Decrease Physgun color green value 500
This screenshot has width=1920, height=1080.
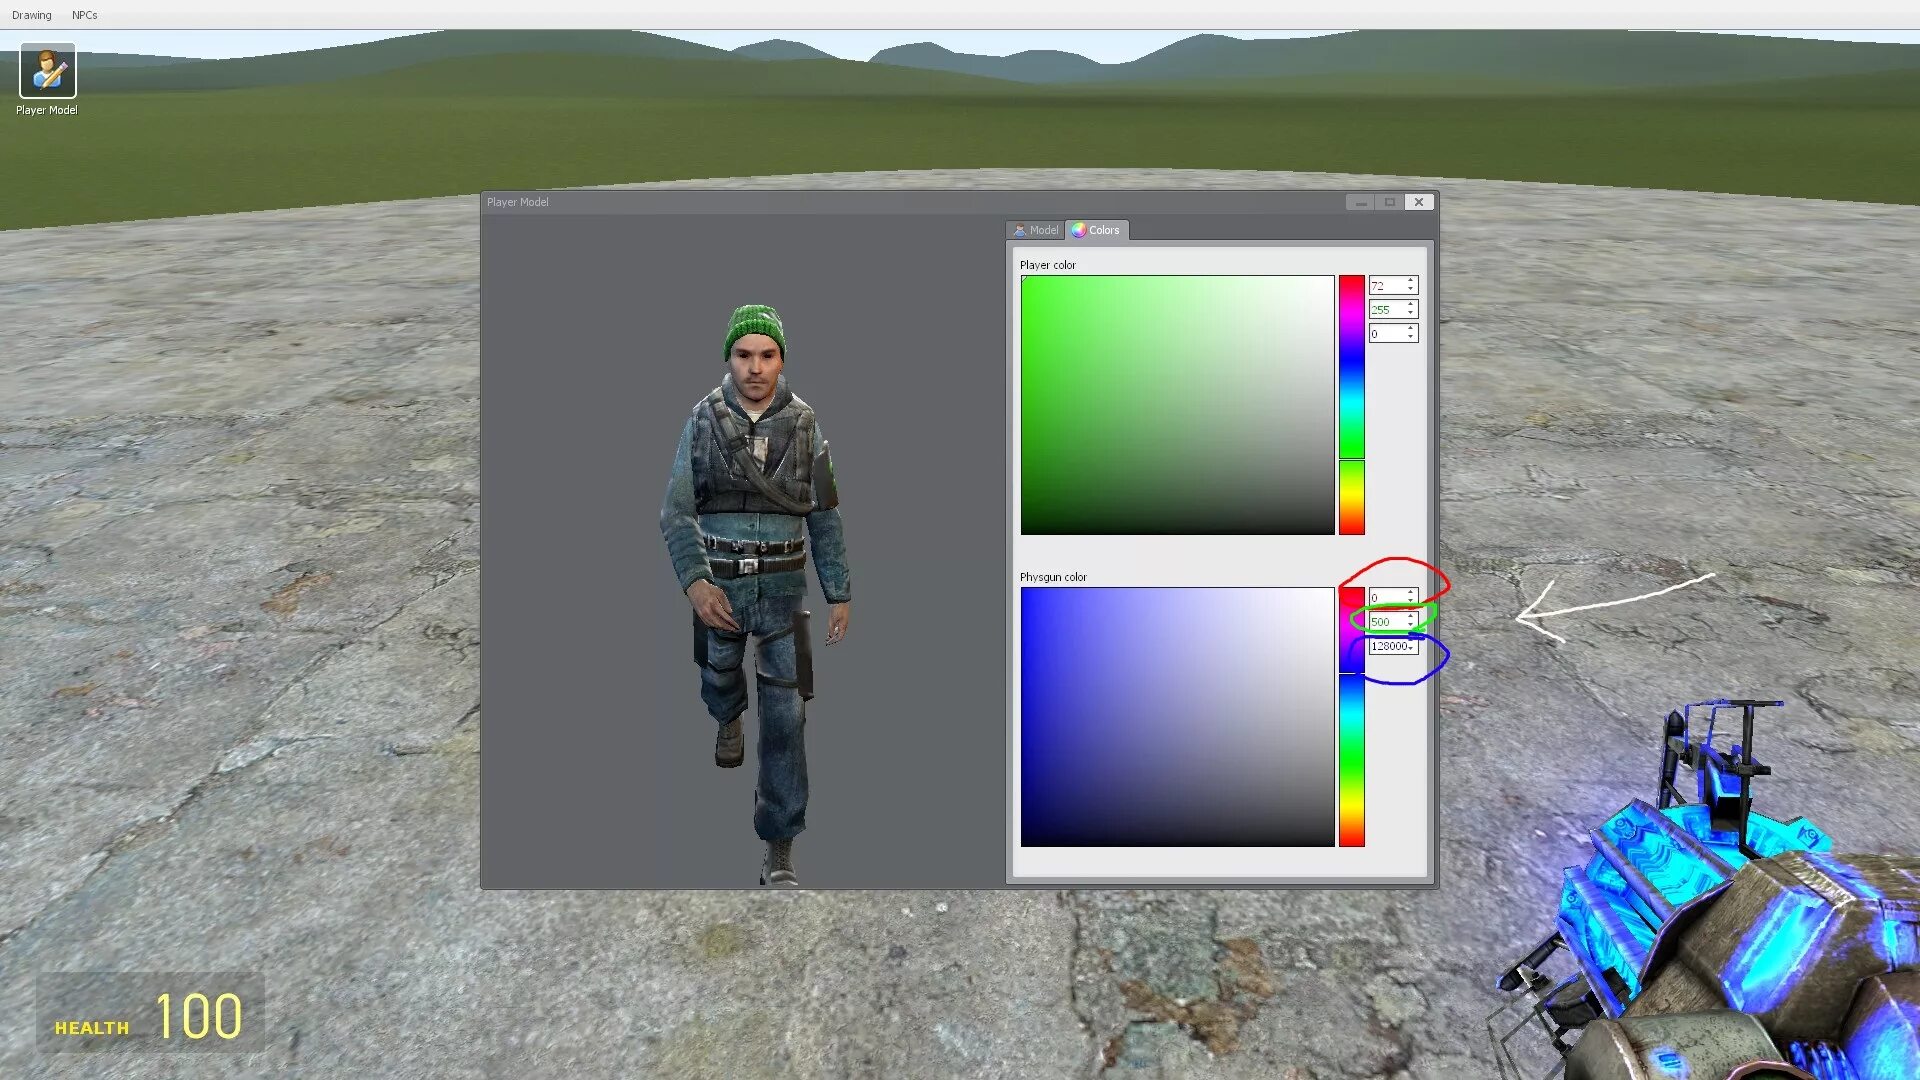tap(1411, 626)
